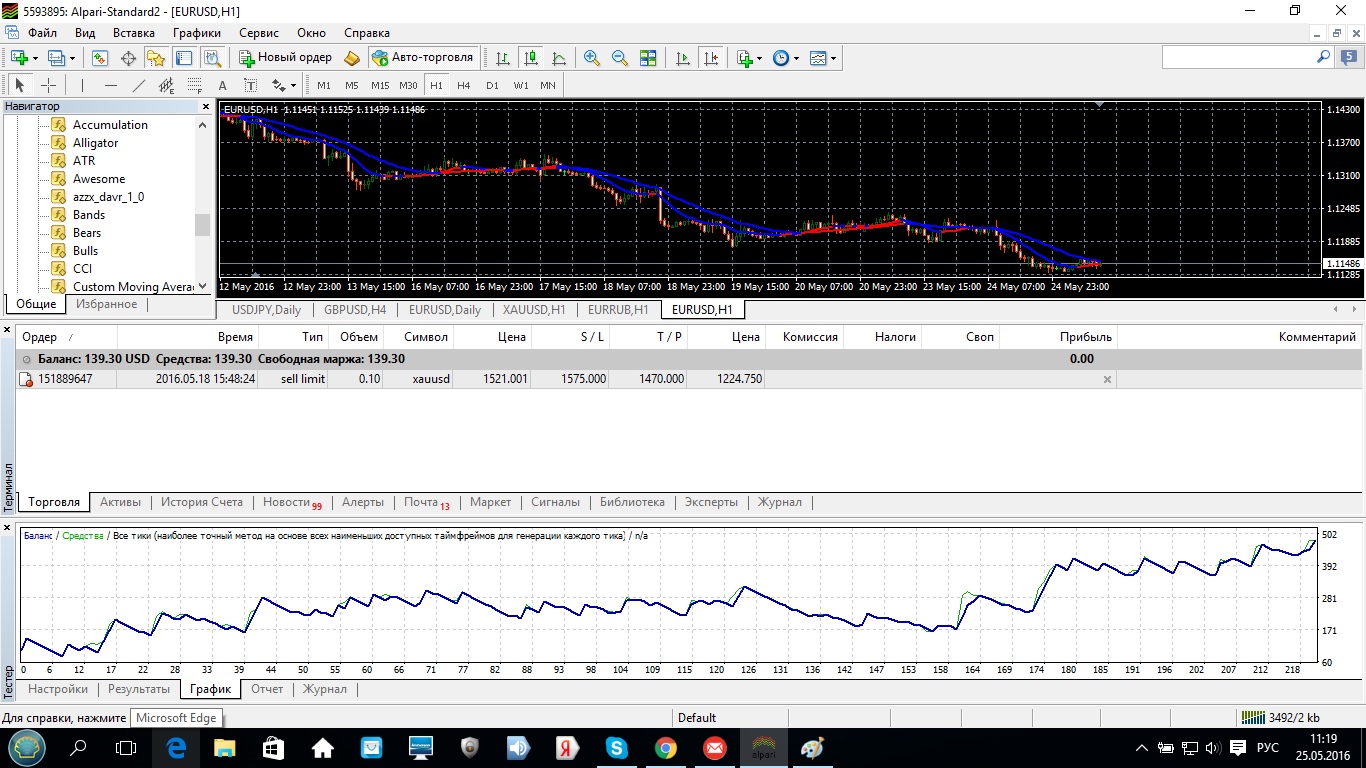1366x768 pixels.
Task: Switch to the XAUUSD,H1 chart tab
Action: click(x=534, y=310)
